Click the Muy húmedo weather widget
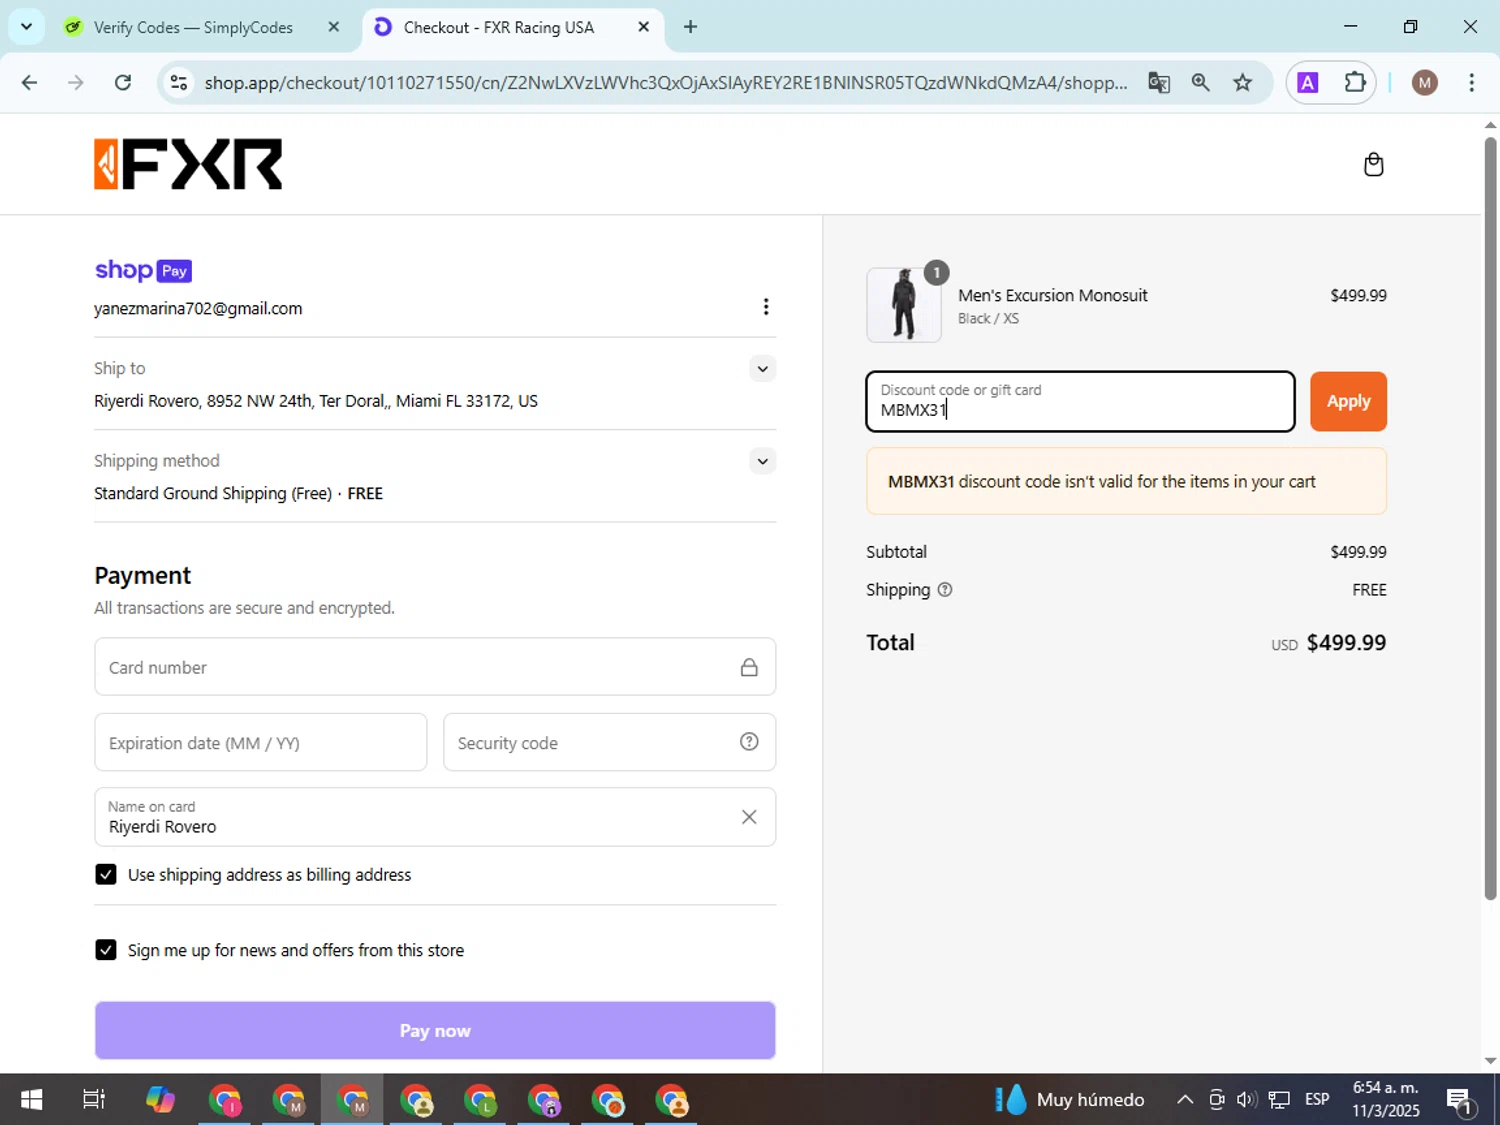 1070,1100
